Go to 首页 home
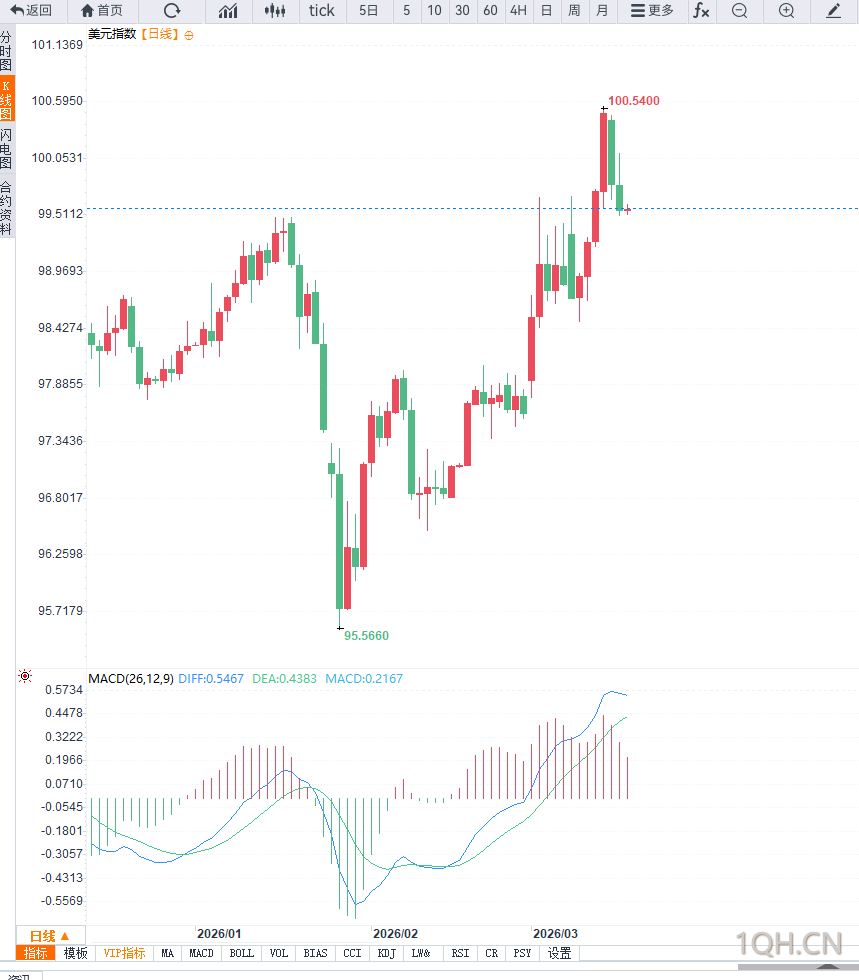This screenshot has height=980, width=859. (102, 11)
